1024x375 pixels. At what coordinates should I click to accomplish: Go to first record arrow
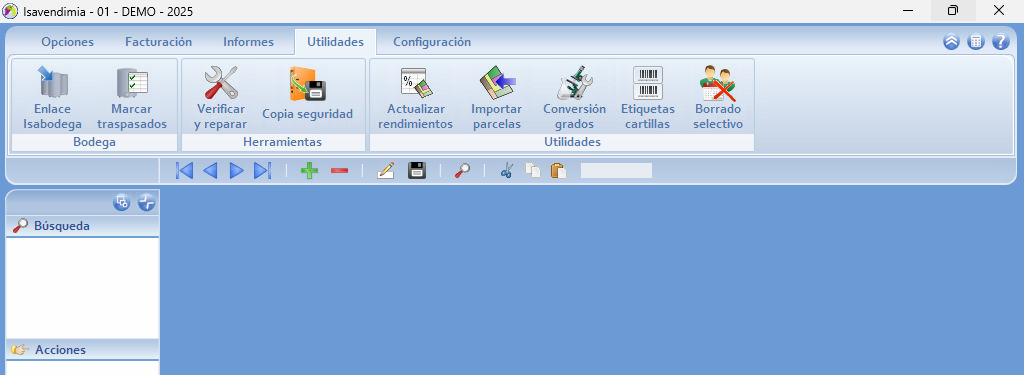185,171
